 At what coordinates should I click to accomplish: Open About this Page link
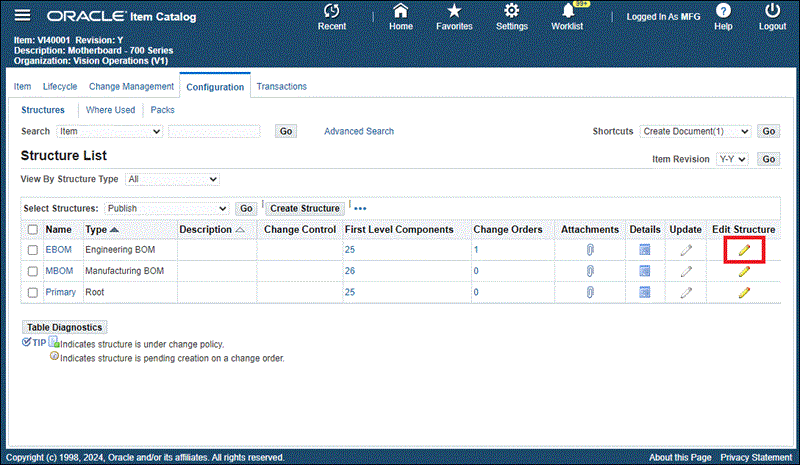click(x=680, y=457)
